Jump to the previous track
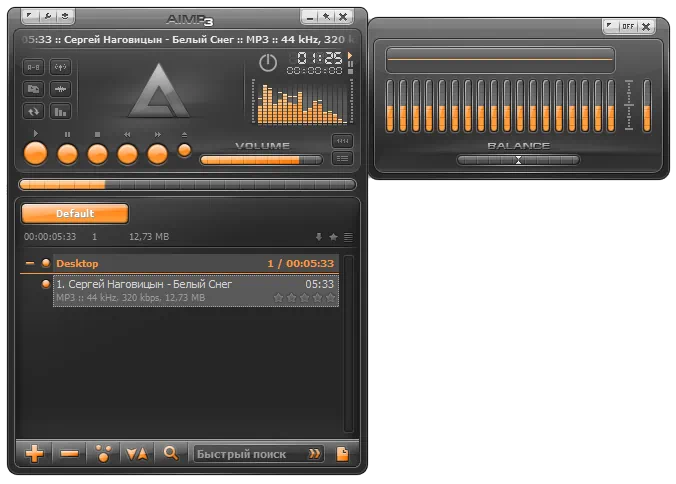This screenshot has width=676, height=484. tap(127, 154)
